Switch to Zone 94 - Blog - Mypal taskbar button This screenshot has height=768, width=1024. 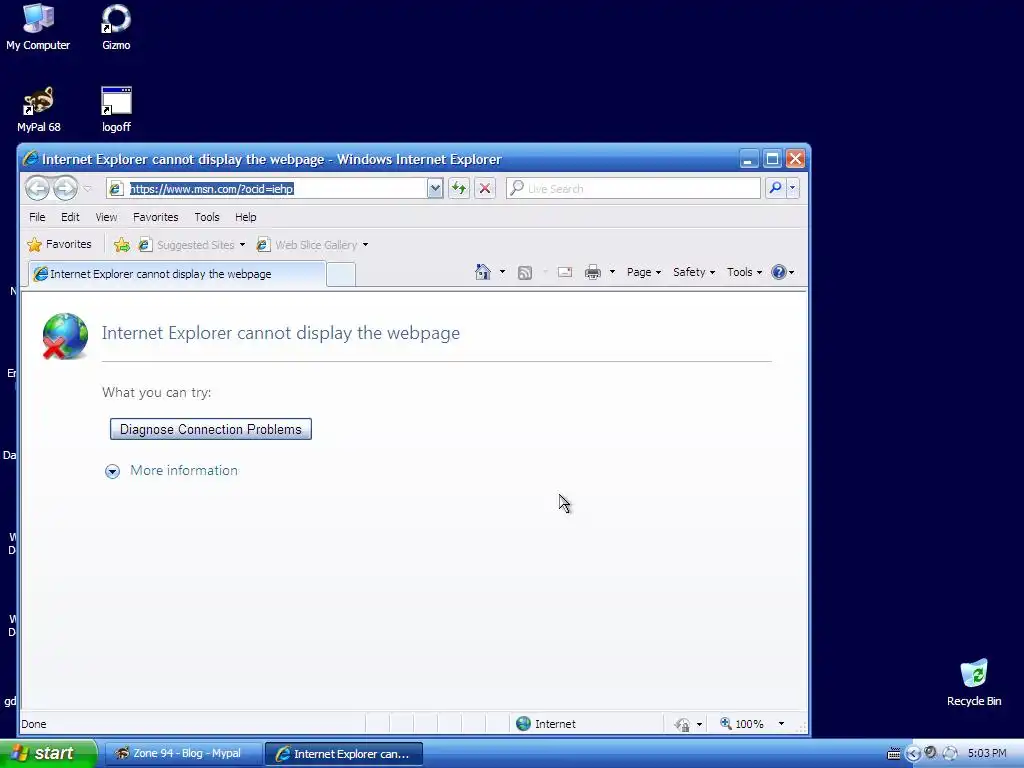pos(184,754)
